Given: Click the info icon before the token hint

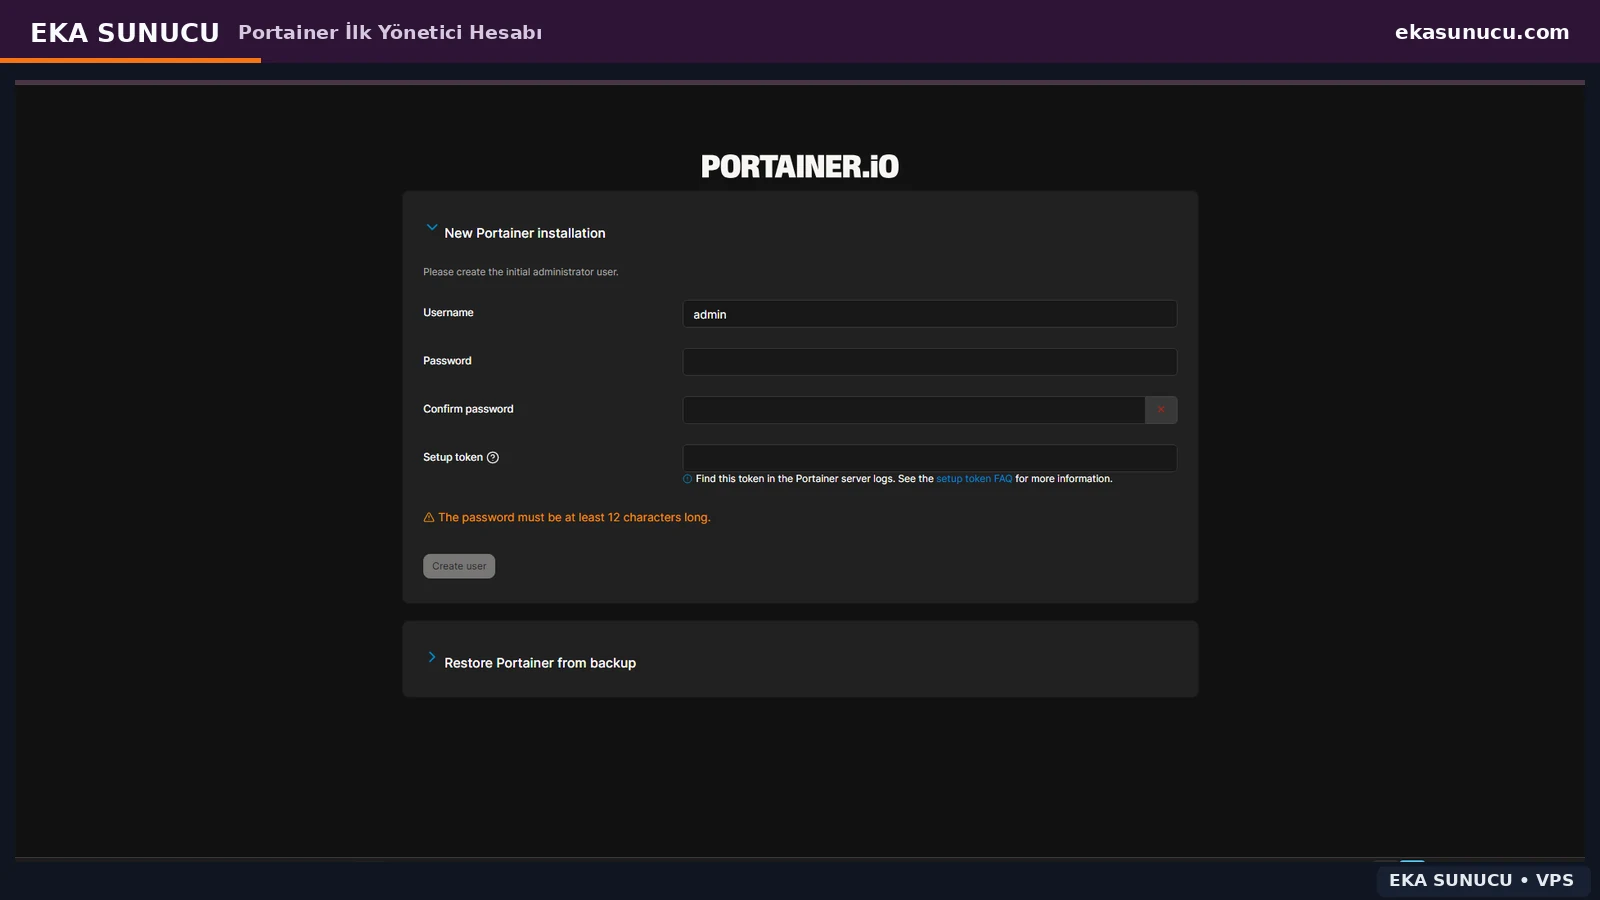Looking at the screenshot, I should 688,479.
